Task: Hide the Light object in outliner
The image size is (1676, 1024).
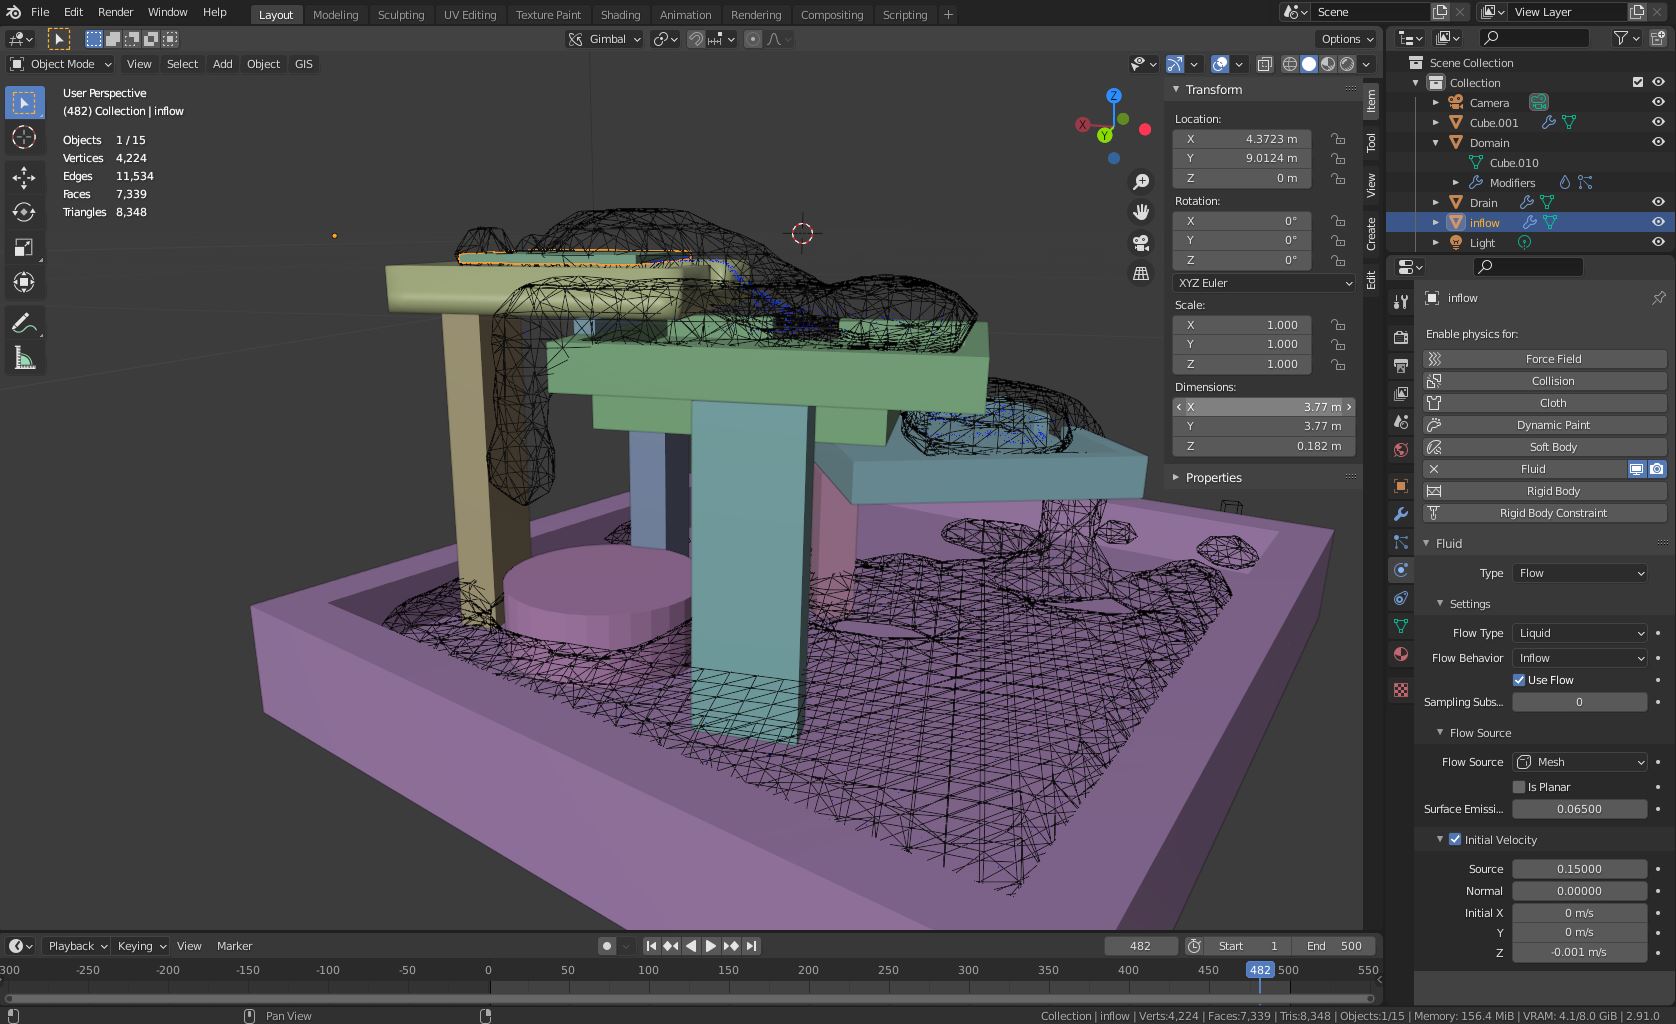Action: (1658, 242)
